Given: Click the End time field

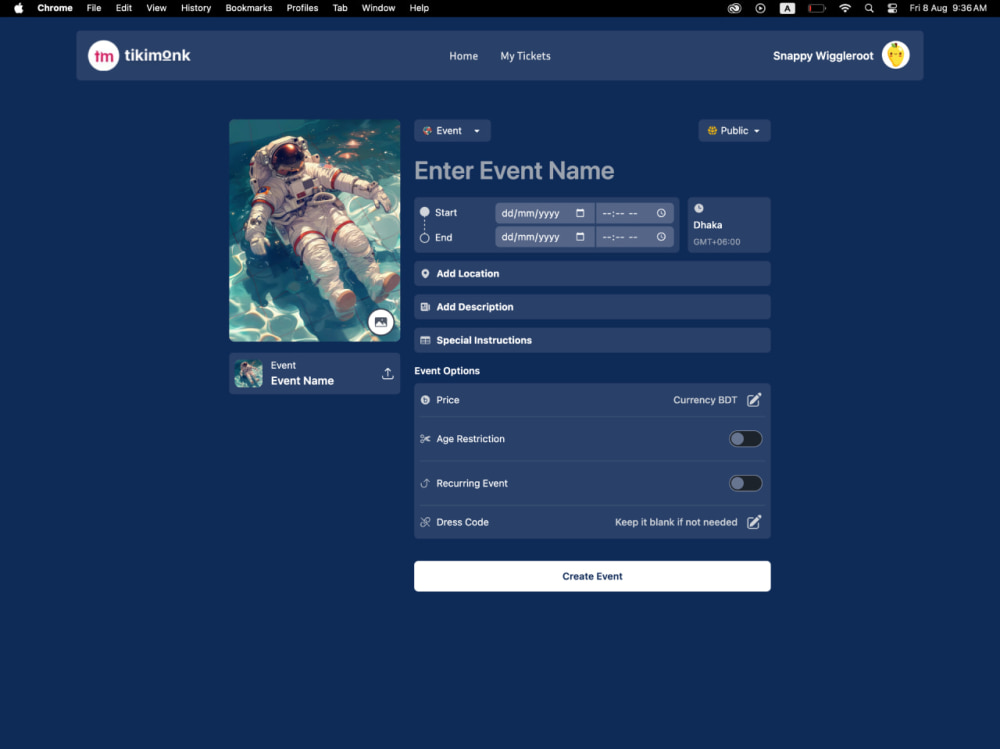Looking at the screenshot, I should tap(635, 237).
